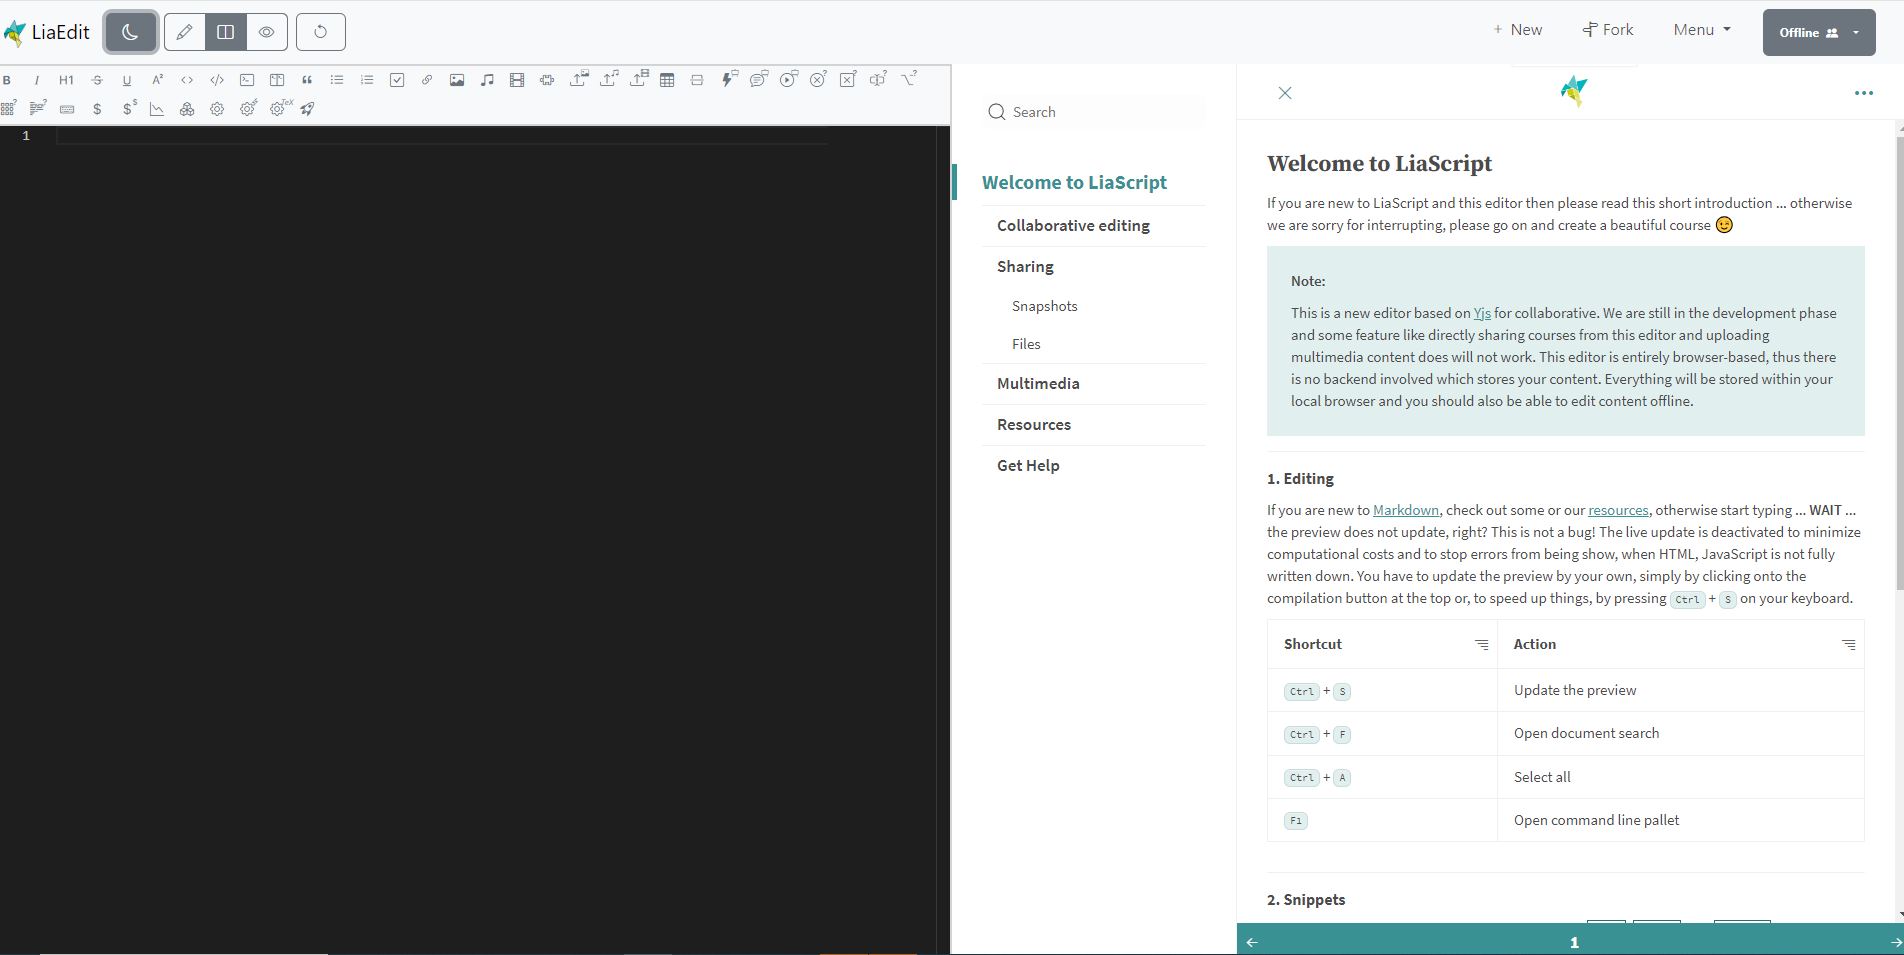Go to Collaborative editing section
Viewport: 1904px width, 955px height.
pos(1073,226)
